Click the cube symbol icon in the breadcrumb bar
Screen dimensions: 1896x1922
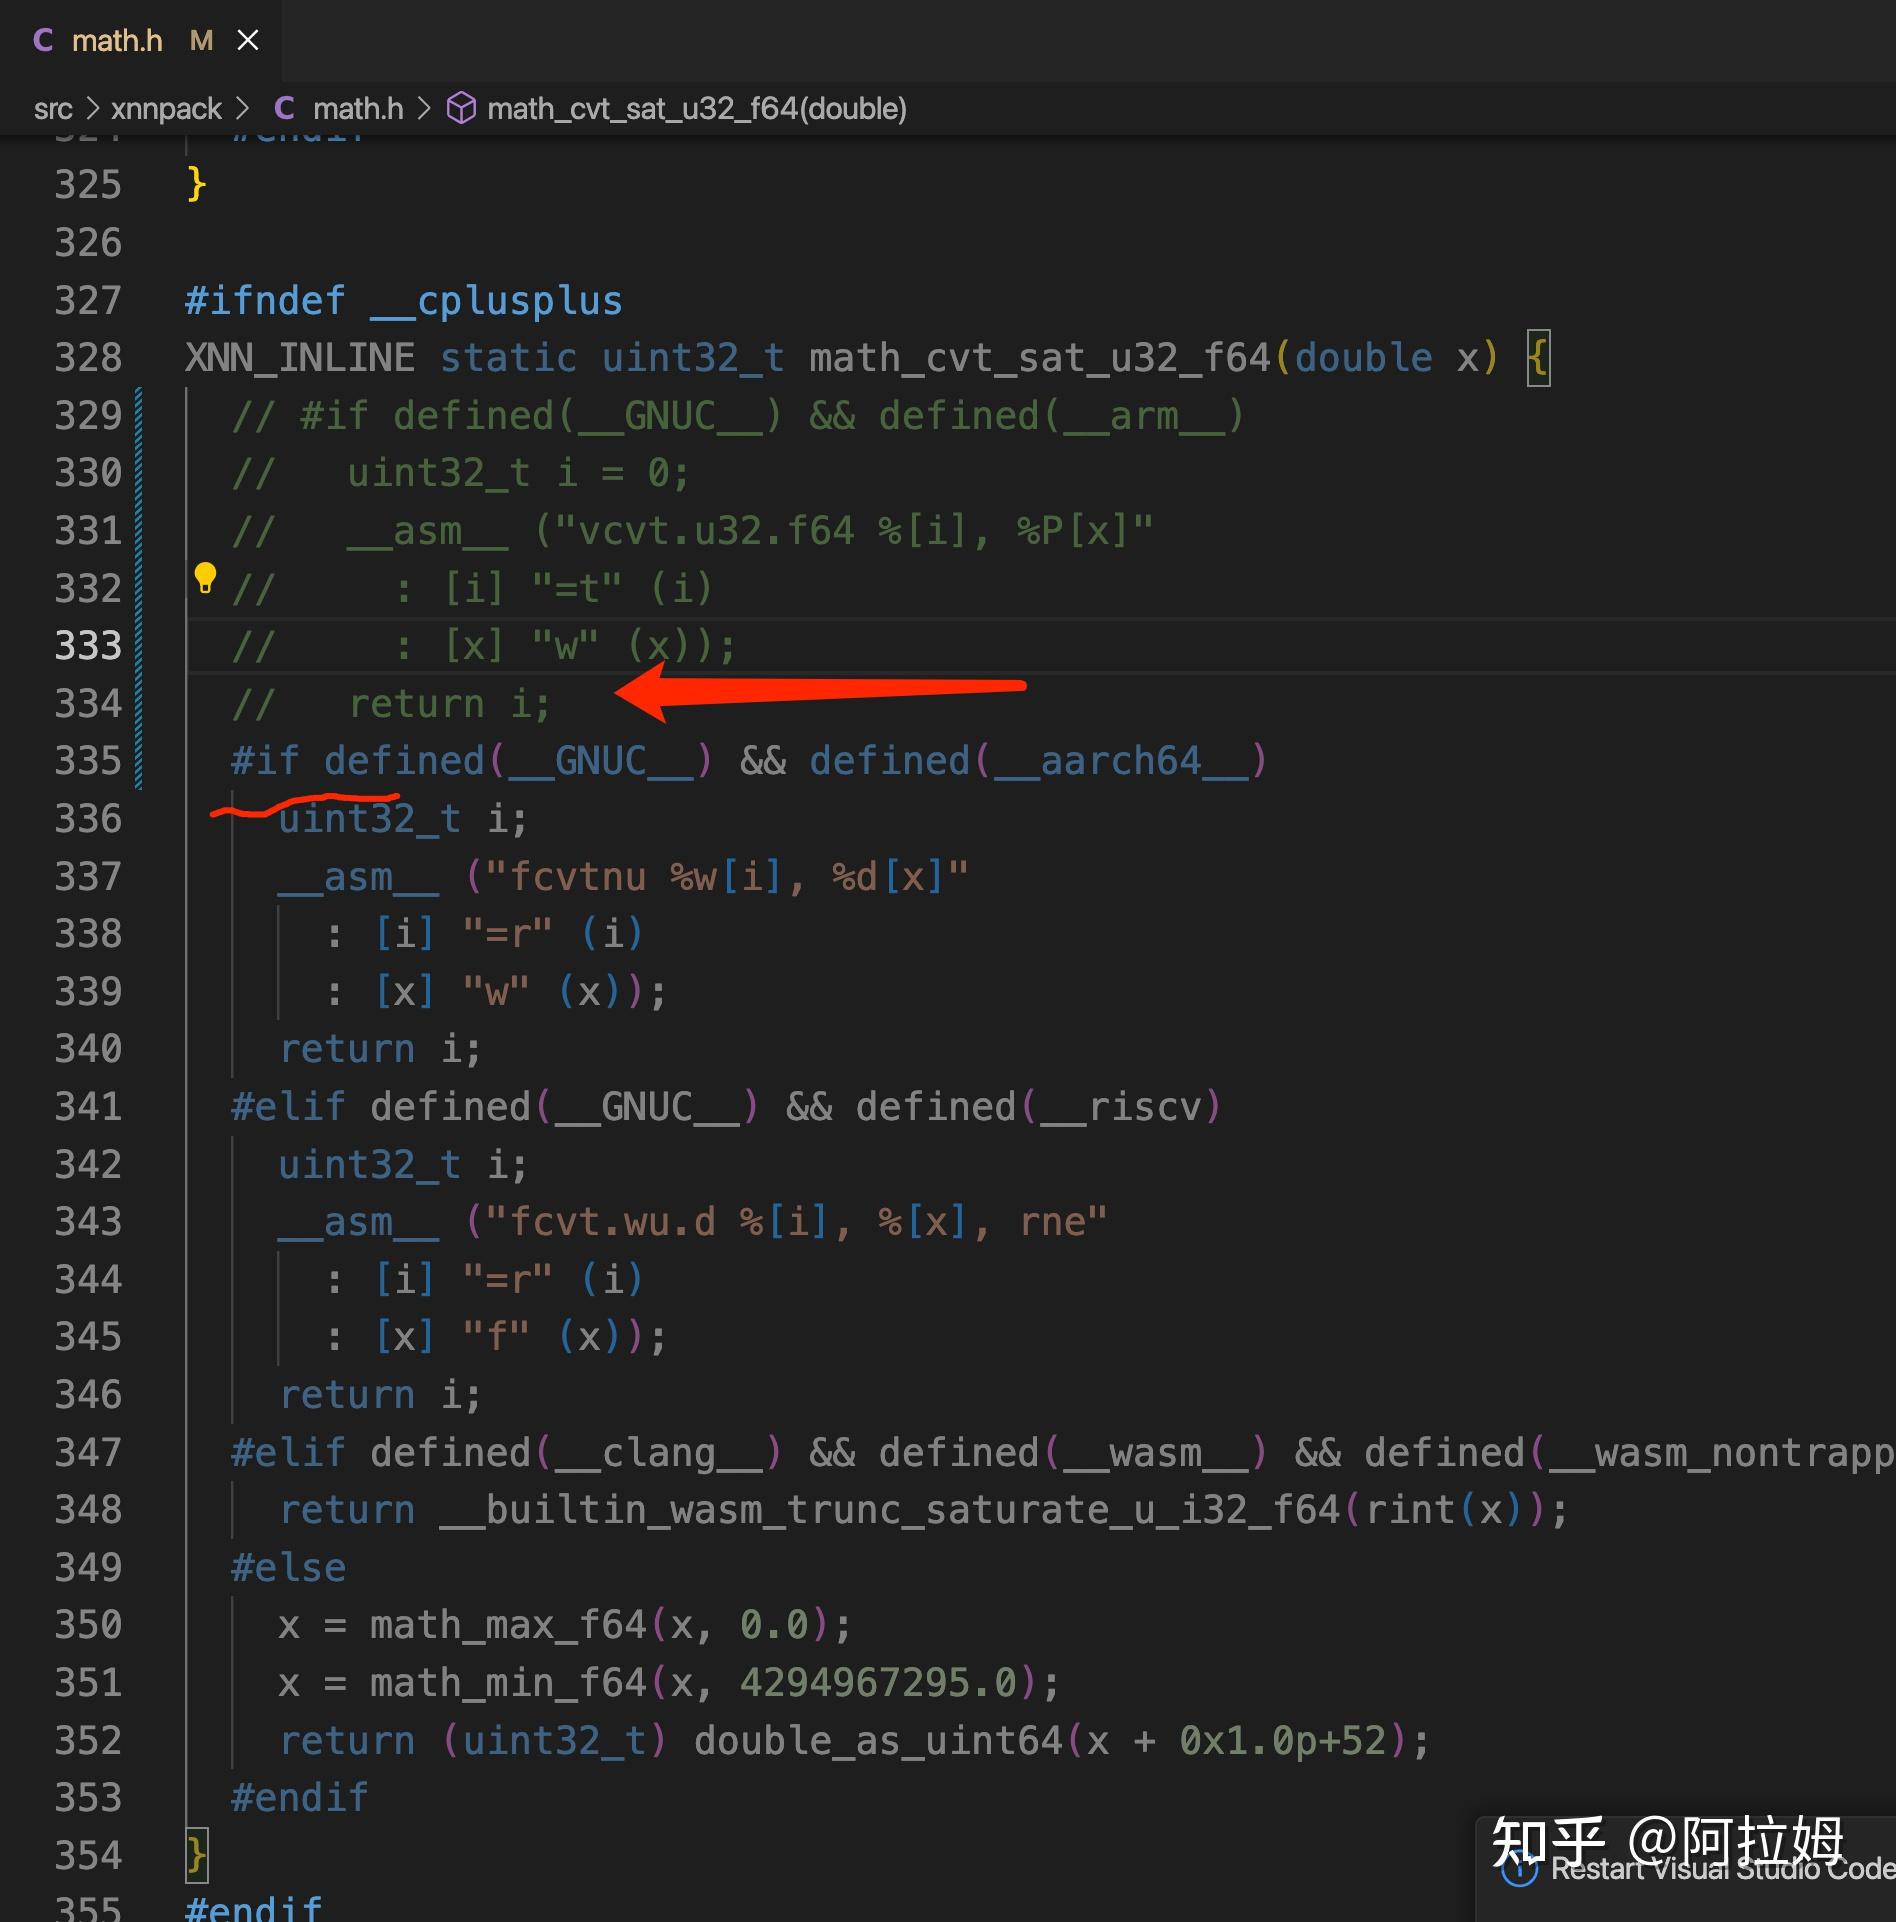coord(462,110)
